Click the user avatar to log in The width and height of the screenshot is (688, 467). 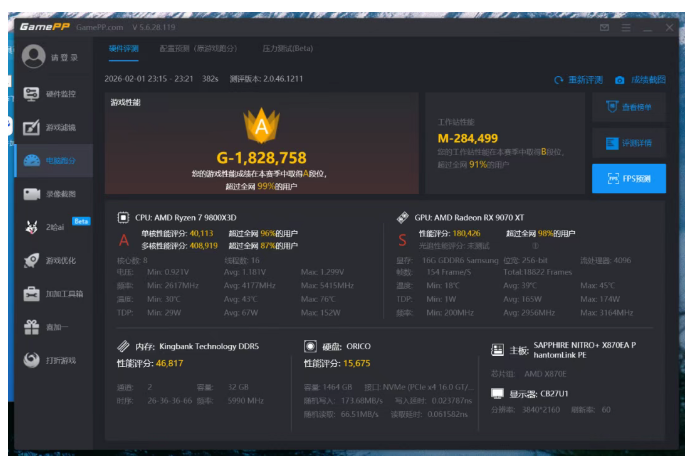pos(34,57)
